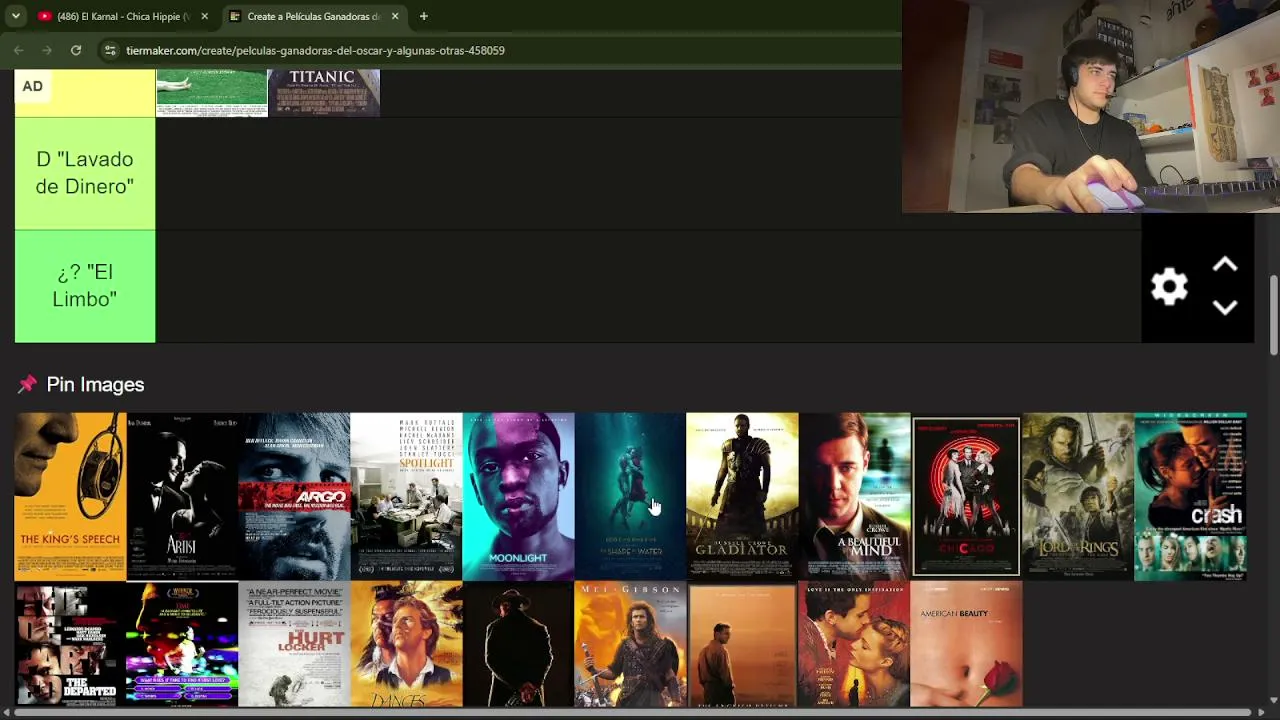This screenshot has height=720, width=1280.
Task: Select the Titanic poster in AD tier
Action: pos(324,93)
